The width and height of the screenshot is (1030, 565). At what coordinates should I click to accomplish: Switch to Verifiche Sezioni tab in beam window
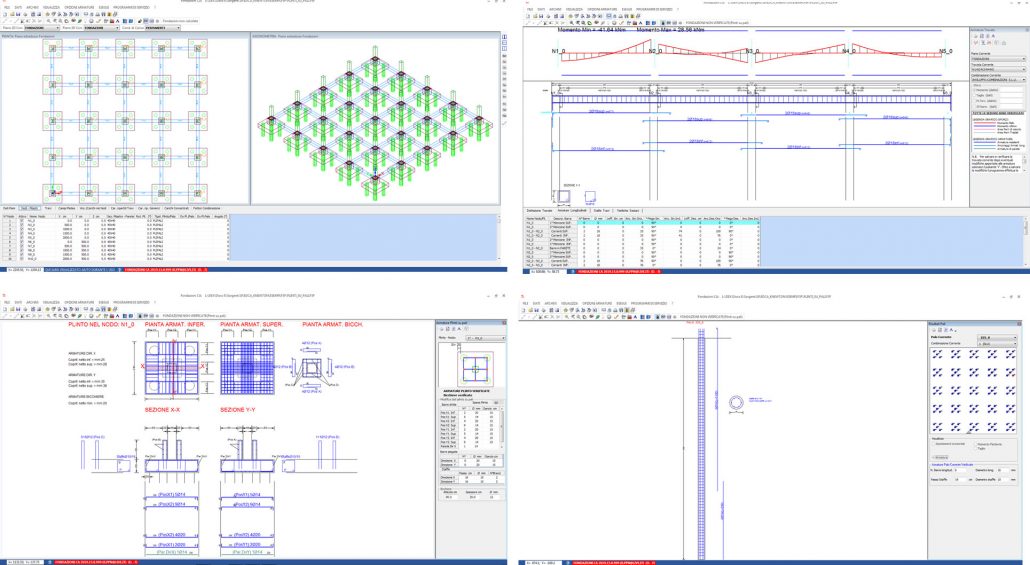pos(626,210)
